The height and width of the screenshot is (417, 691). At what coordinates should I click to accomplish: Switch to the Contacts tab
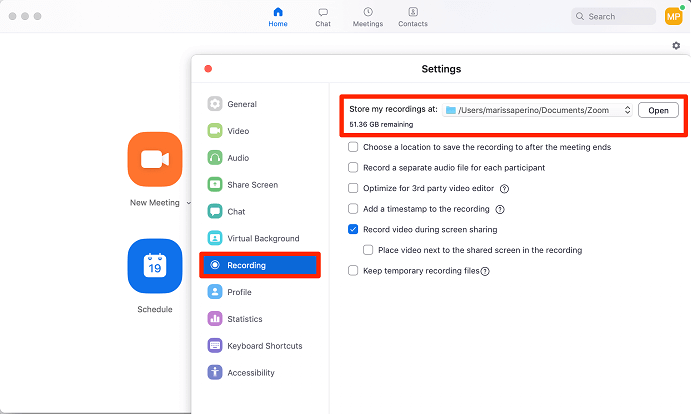pos(412,16)
